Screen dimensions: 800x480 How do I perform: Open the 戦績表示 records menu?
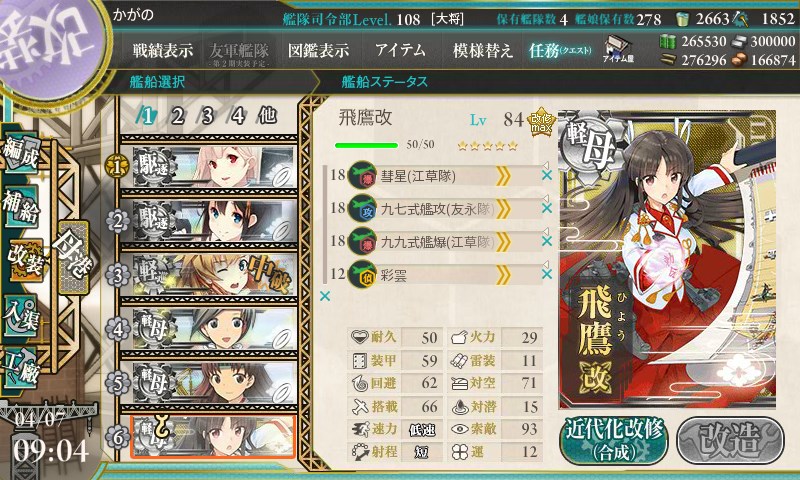[x=163, y=50]
